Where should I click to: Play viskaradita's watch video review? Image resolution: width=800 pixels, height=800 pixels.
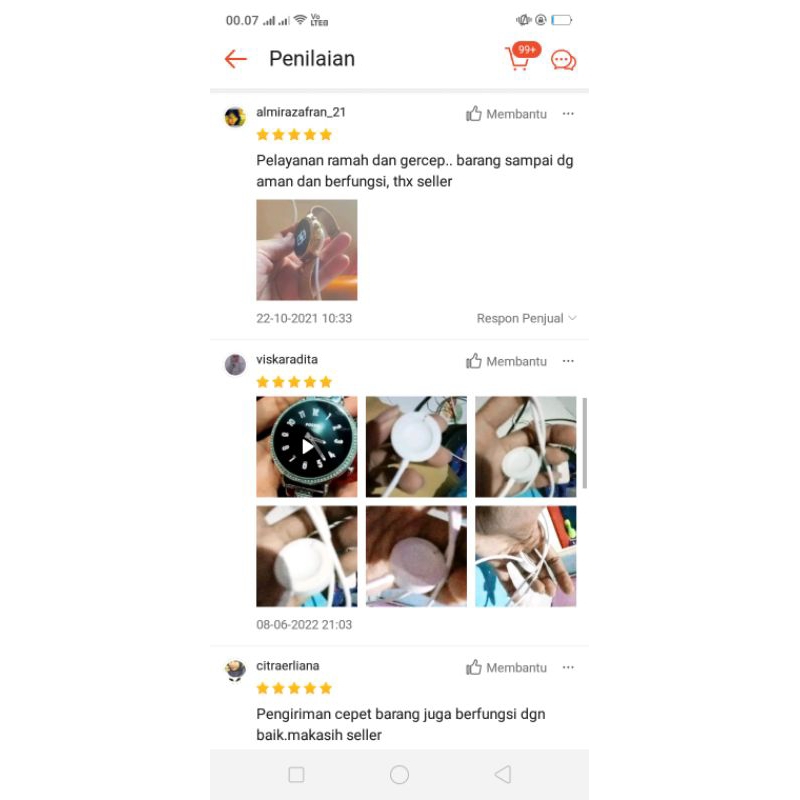coord(307,446)
